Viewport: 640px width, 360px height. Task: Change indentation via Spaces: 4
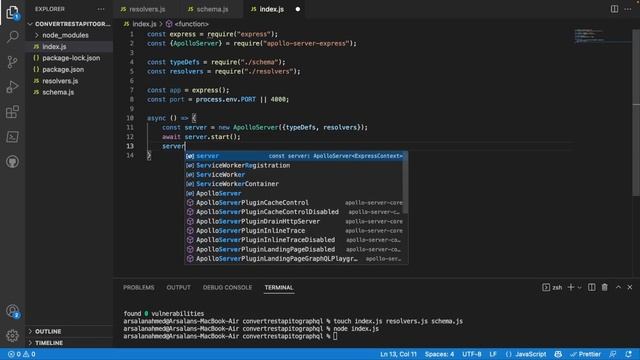439,354
